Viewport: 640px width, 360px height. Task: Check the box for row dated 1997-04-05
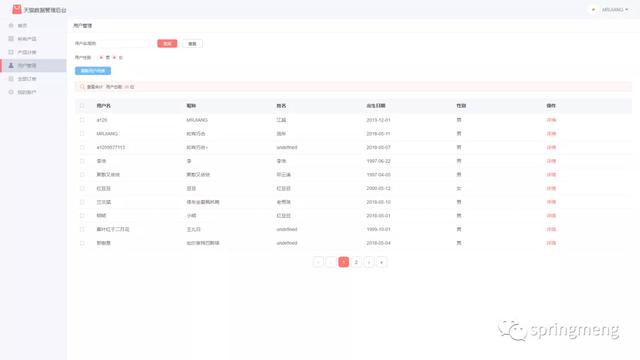click(x=82, y=175)
